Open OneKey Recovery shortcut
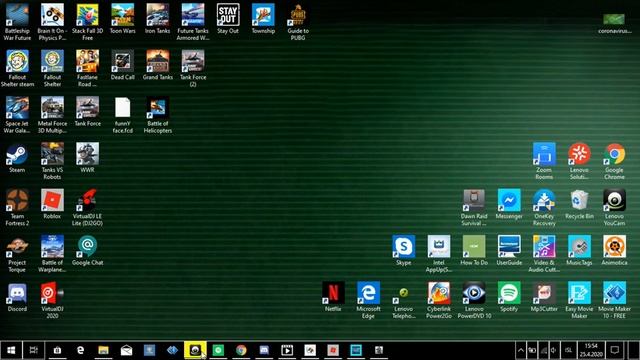Image resolution: width=640 pixels, height=360 pixels. 544,207
